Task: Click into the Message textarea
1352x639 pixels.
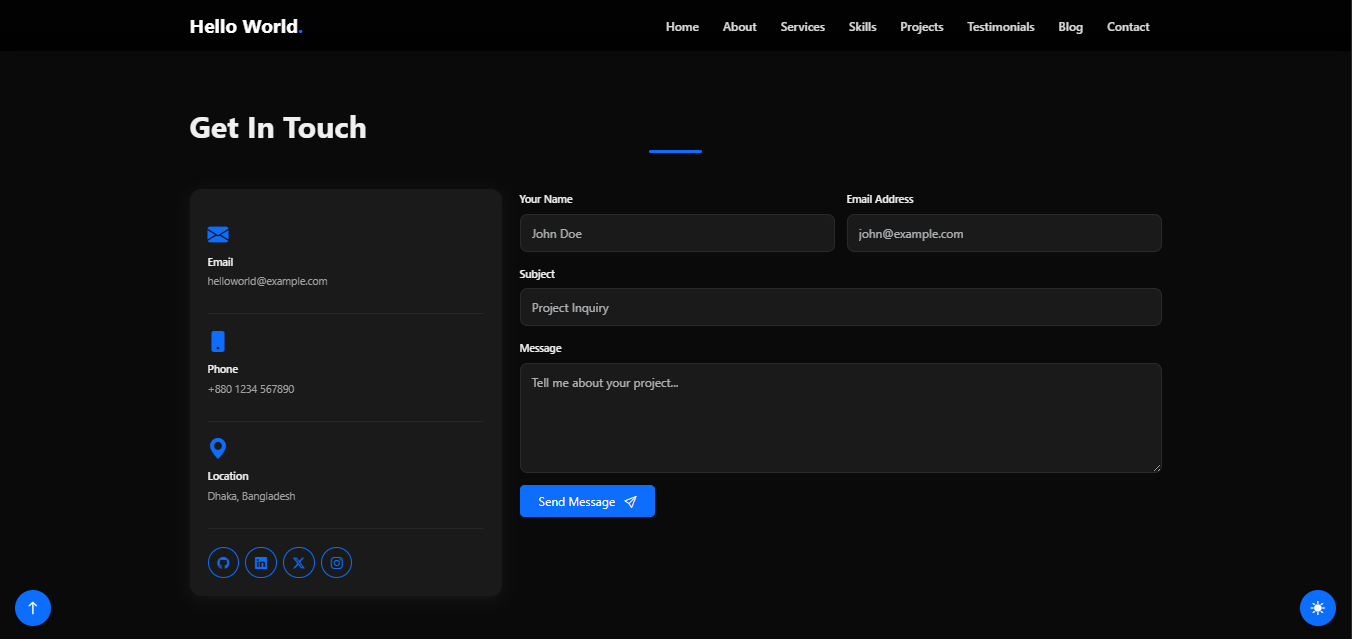Action: (x=841, y=418)
